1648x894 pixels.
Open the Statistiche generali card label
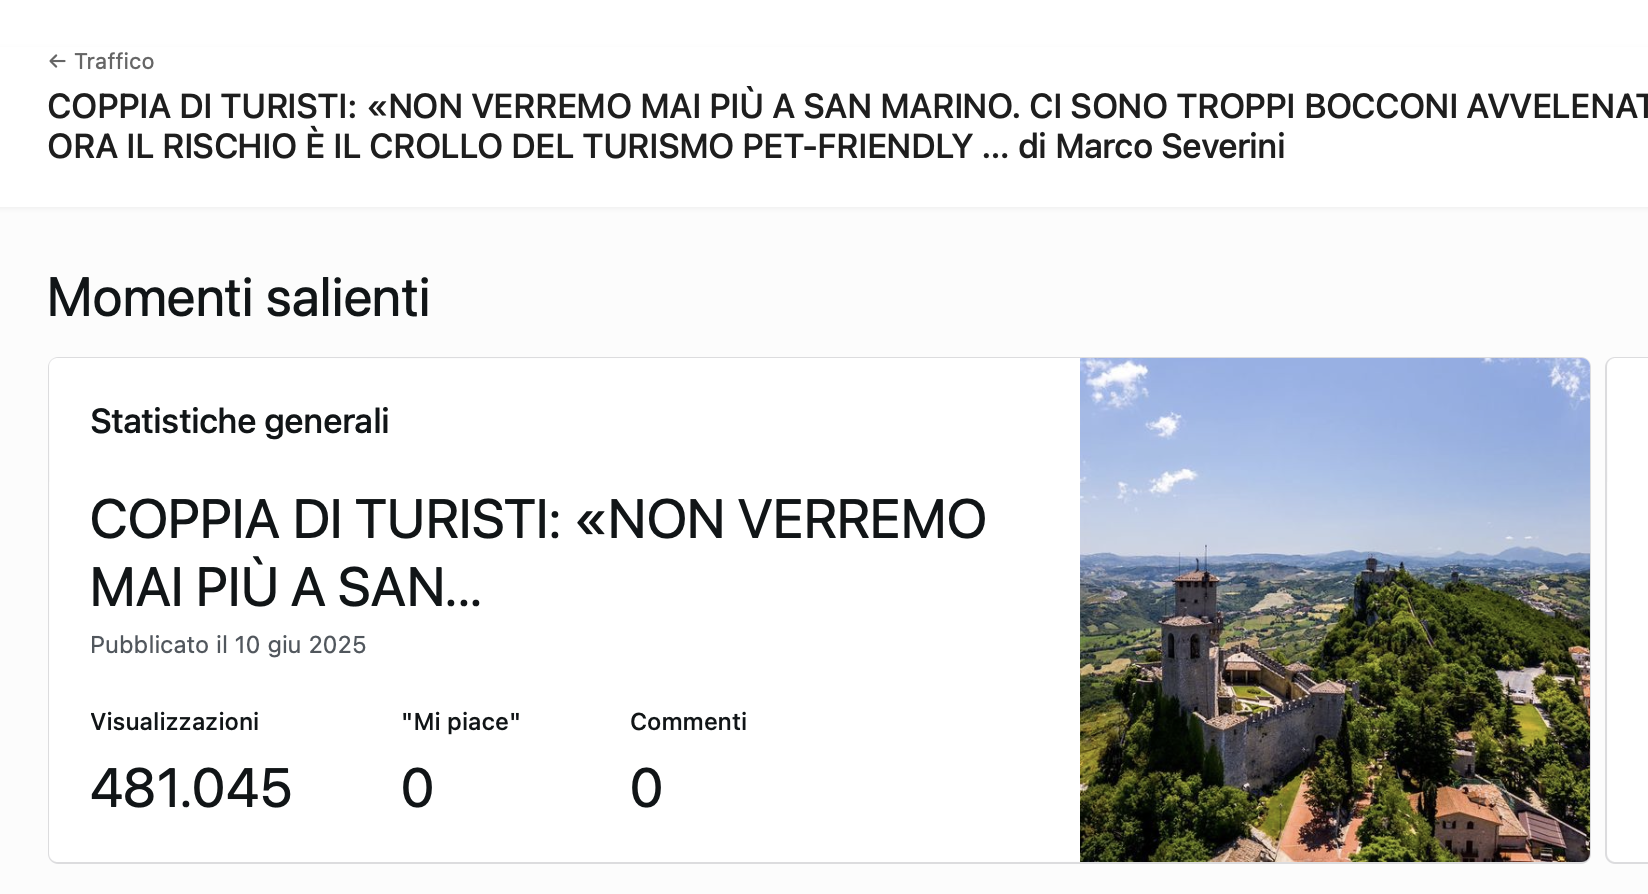[x=239, y=421]
